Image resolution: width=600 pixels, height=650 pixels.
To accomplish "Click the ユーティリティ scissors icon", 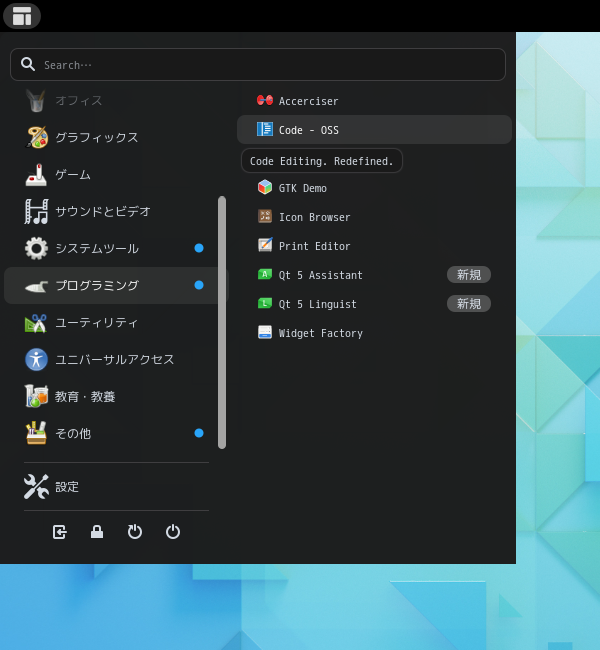I will coord(36,323).
